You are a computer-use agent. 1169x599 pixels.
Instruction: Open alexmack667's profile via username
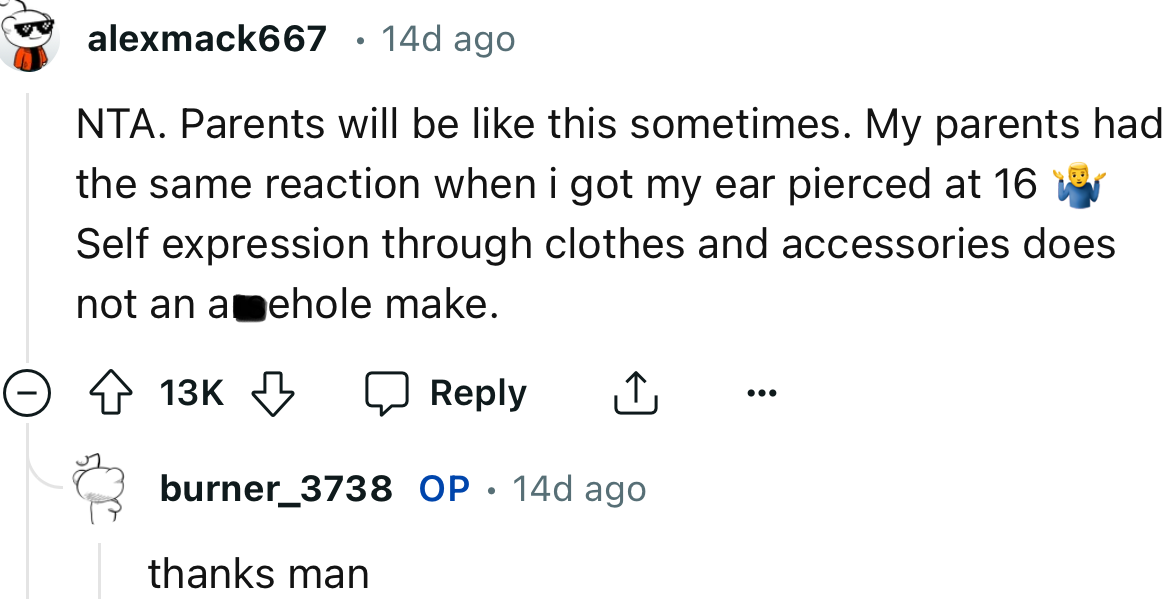pyautogui.click(x=207, y=38)
